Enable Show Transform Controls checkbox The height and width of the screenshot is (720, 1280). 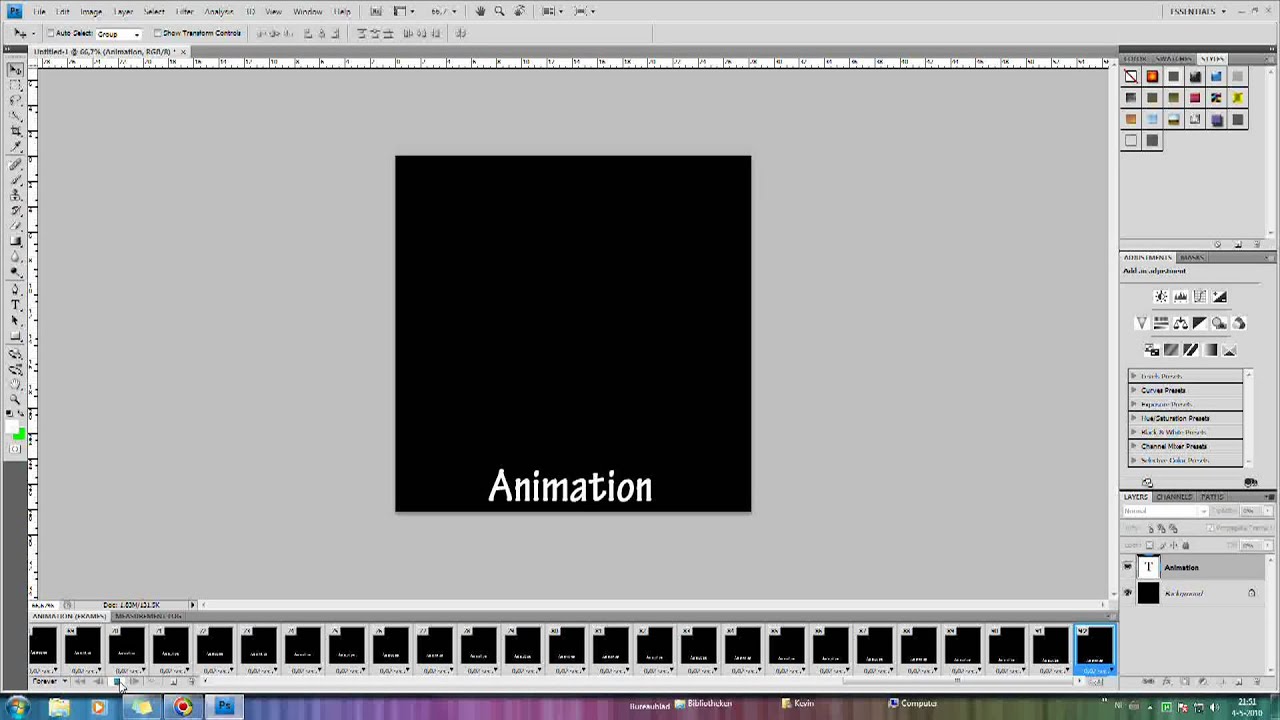[x=158, y=33]
